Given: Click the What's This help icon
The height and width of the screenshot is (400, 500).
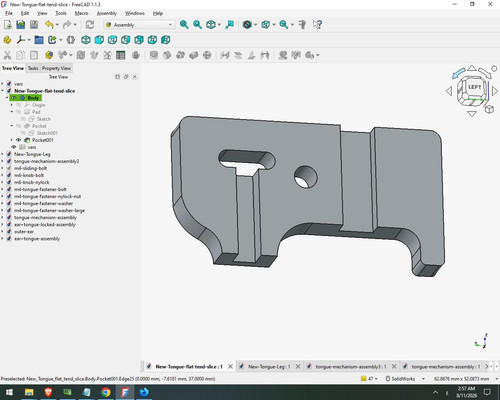Looking at the screenshot, I should (317, 25).
